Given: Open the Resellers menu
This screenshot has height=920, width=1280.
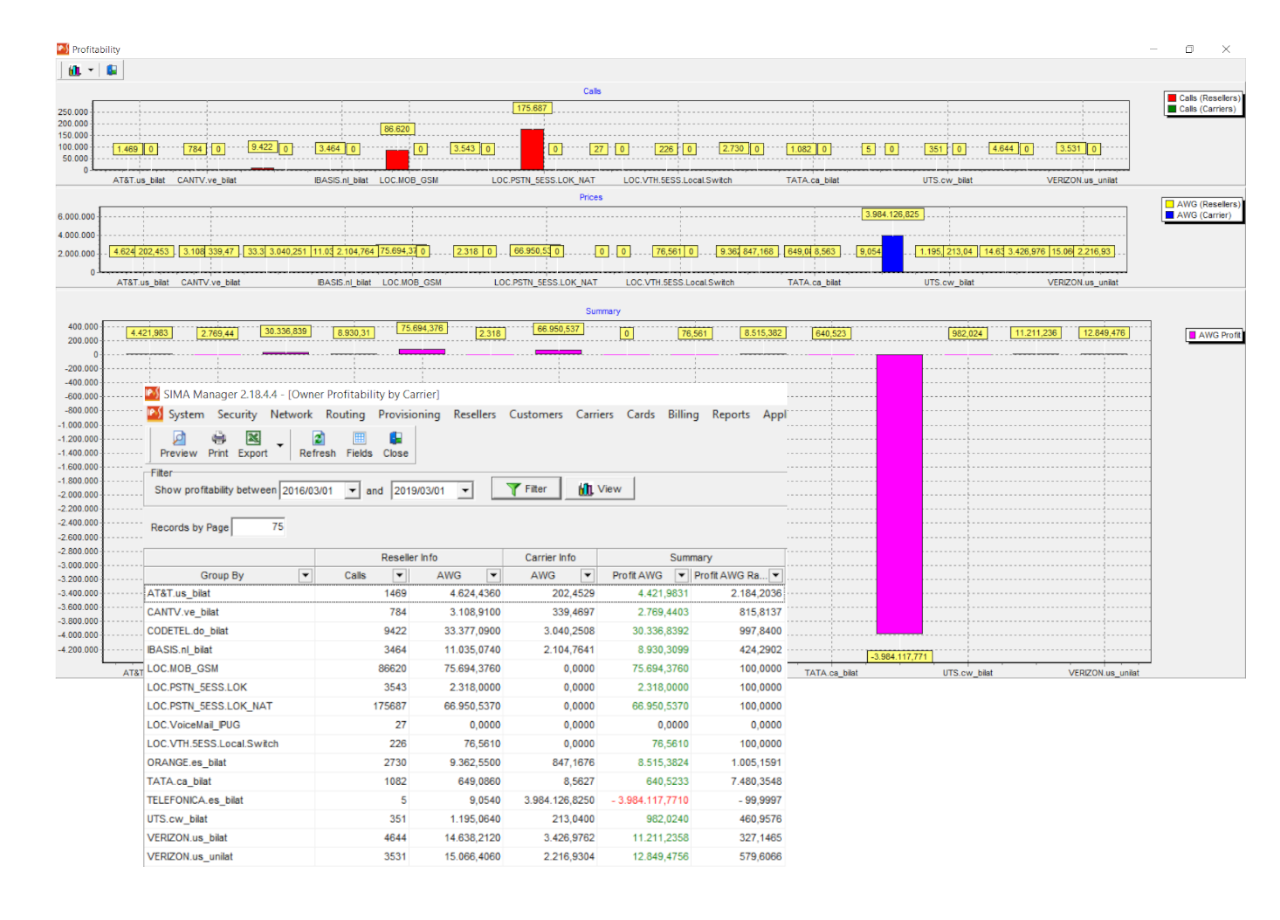Looking at the screenshot, I should pyautogui.click(x=474, y=414).
